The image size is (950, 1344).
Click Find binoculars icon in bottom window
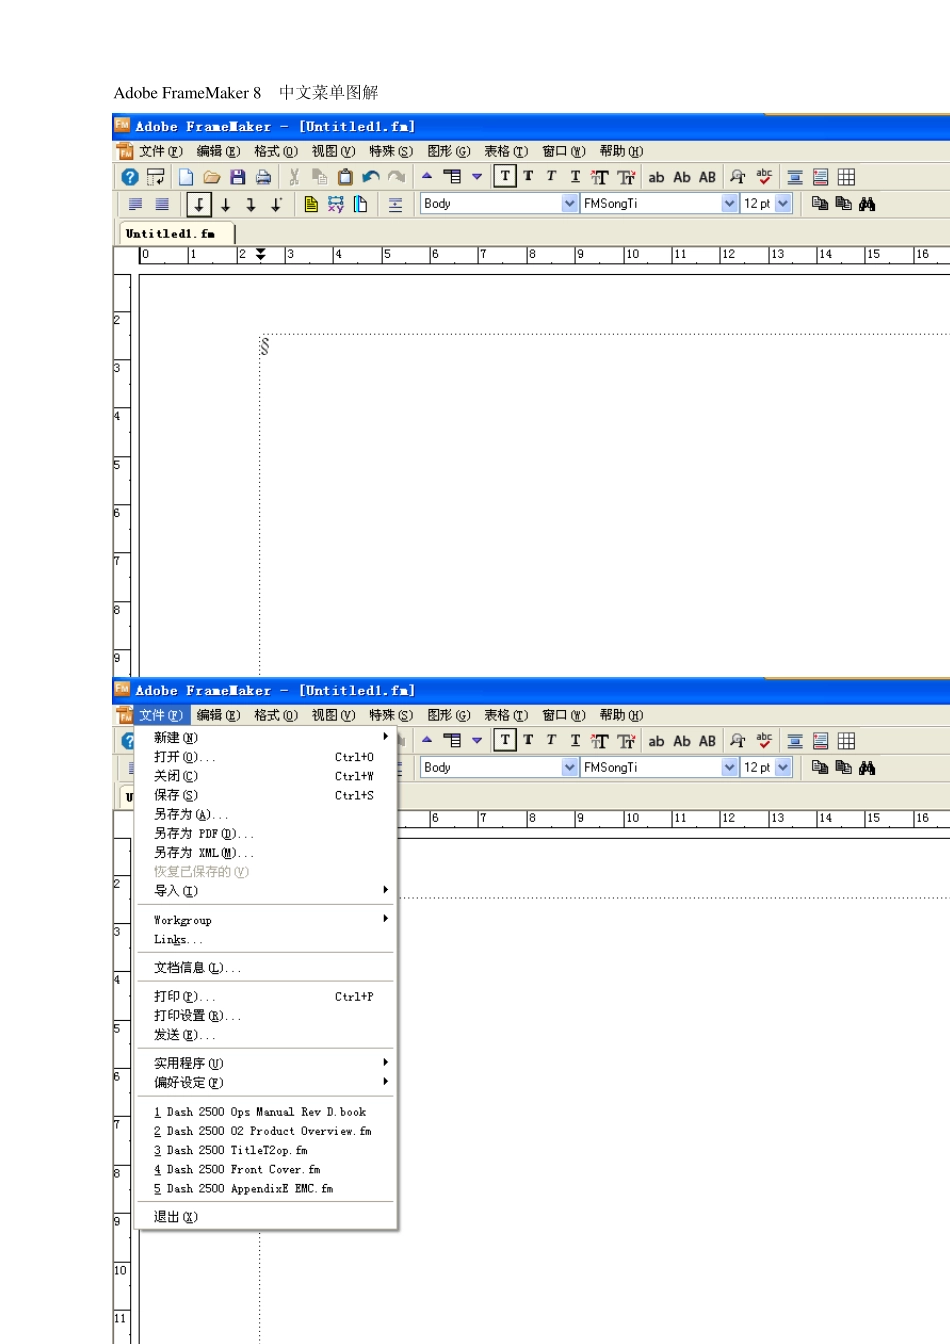(867, 767)
